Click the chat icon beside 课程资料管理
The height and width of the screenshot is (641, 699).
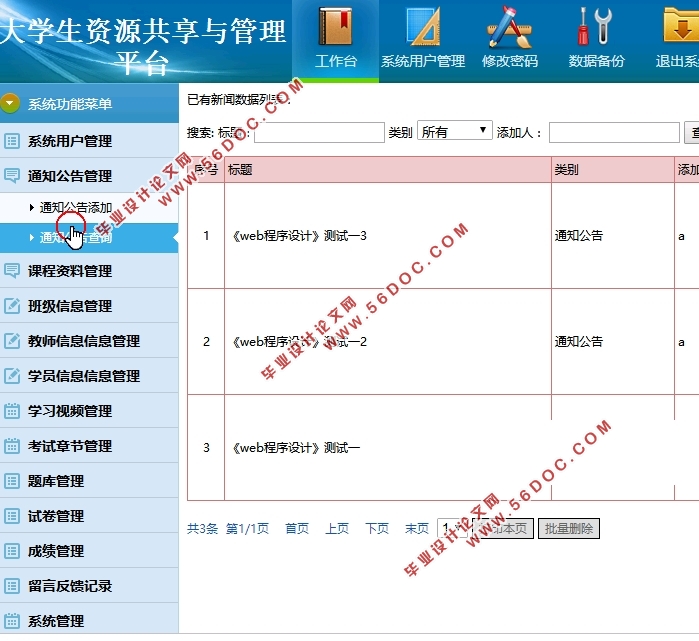pos(12,271)
